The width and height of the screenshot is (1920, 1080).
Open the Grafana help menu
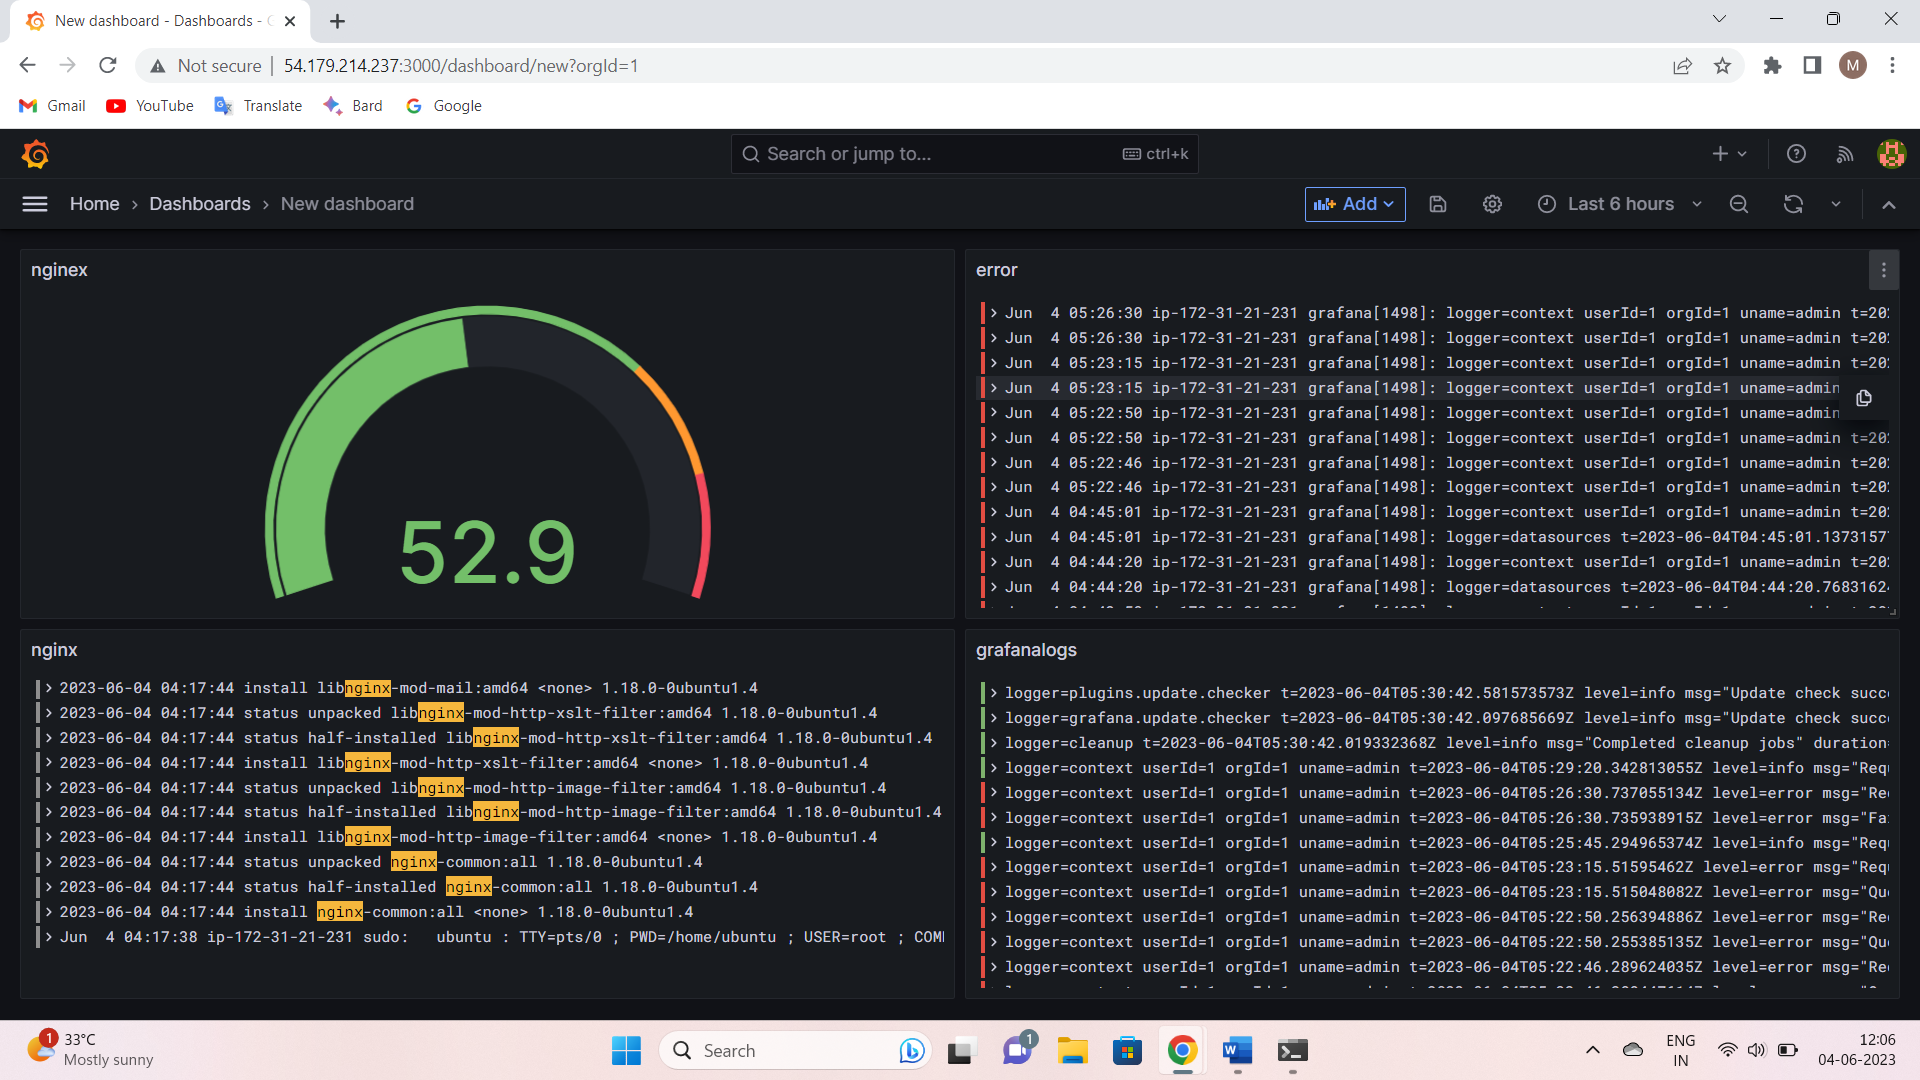click(1796, 153)
